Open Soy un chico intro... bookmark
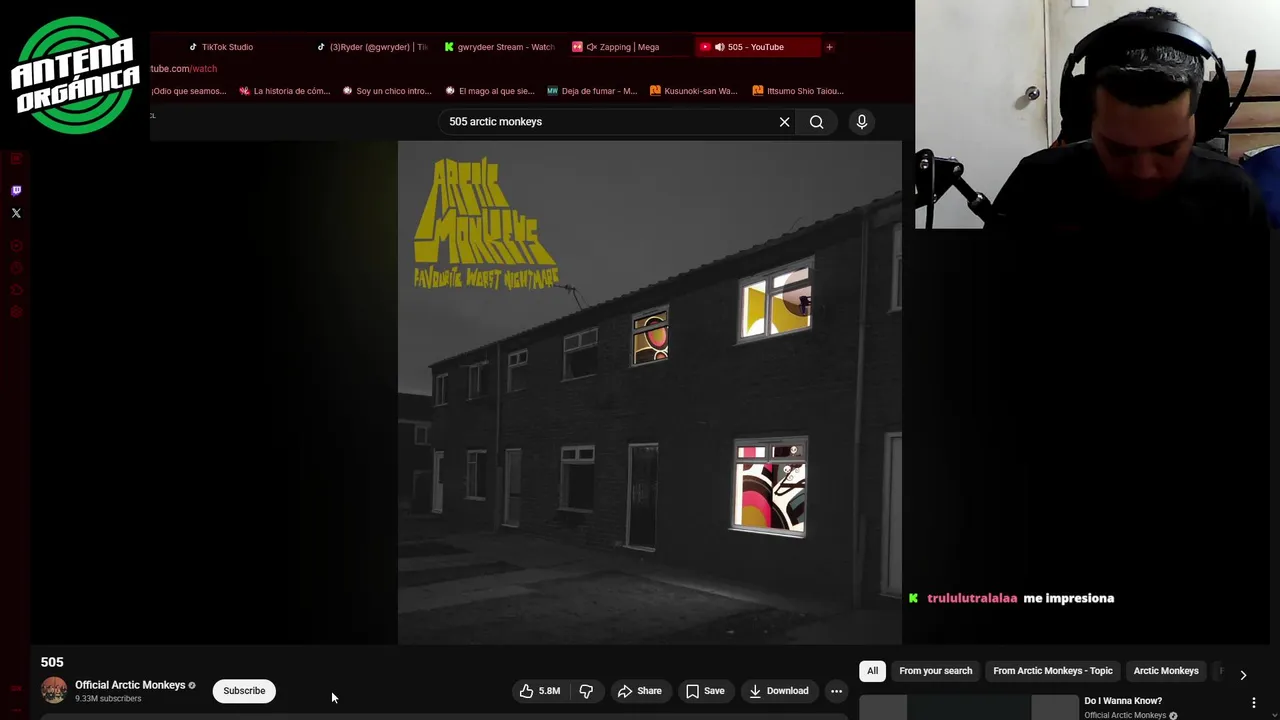Image resolution: width=1280 pixels, height=720 pixels. [387, 91]
